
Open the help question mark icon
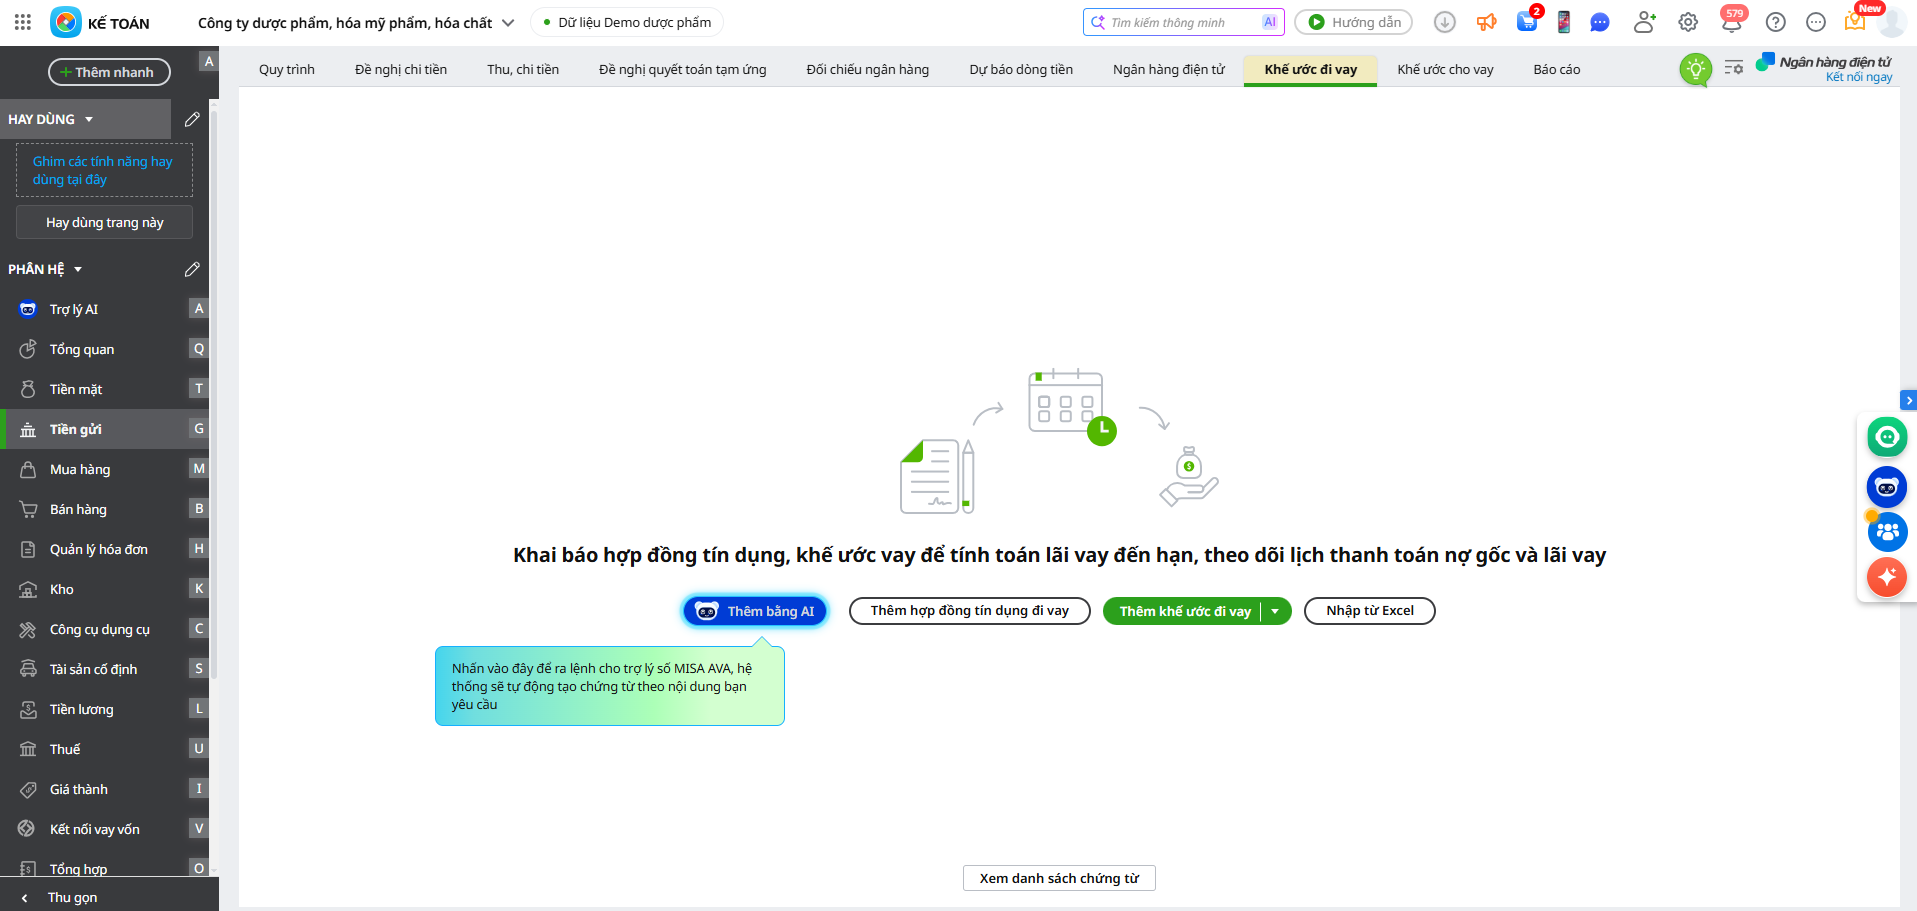point(1775,22)
